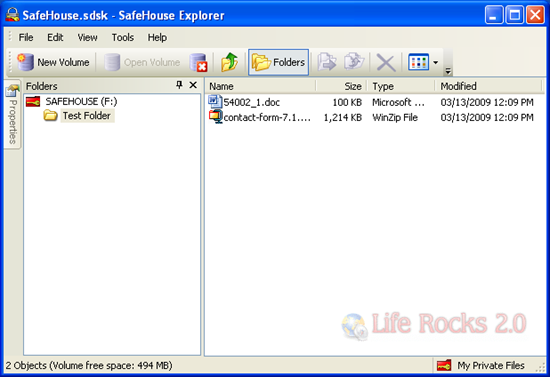Click status text showing volume free space
Screen dimensions: 550x377
[x=89, y=366]
